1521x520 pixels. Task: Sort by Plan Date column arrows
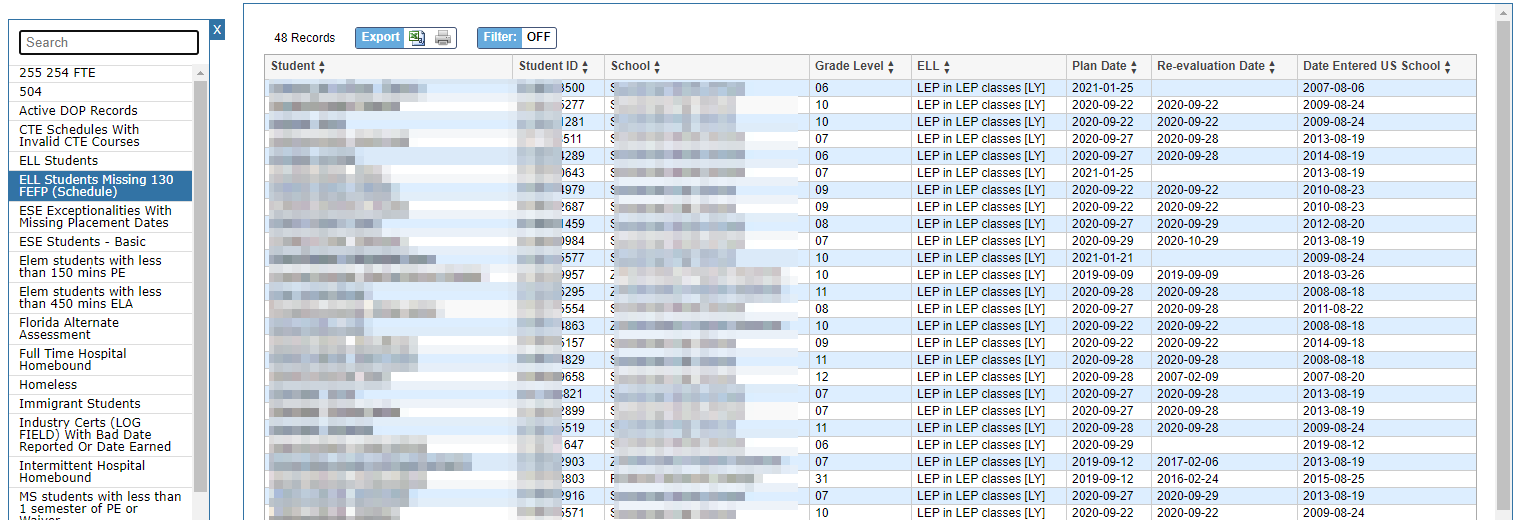pos(1134,67)
